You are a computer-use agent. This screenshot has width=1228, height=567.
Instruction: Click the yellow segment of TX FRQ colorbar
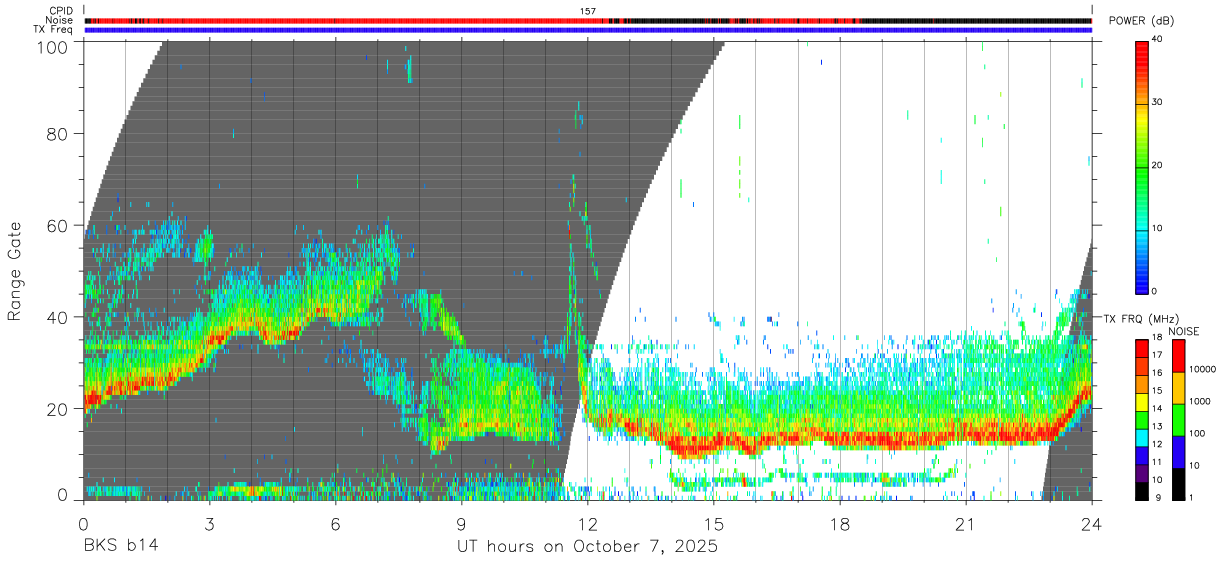pyautogui.click(x=1141, y=403)
